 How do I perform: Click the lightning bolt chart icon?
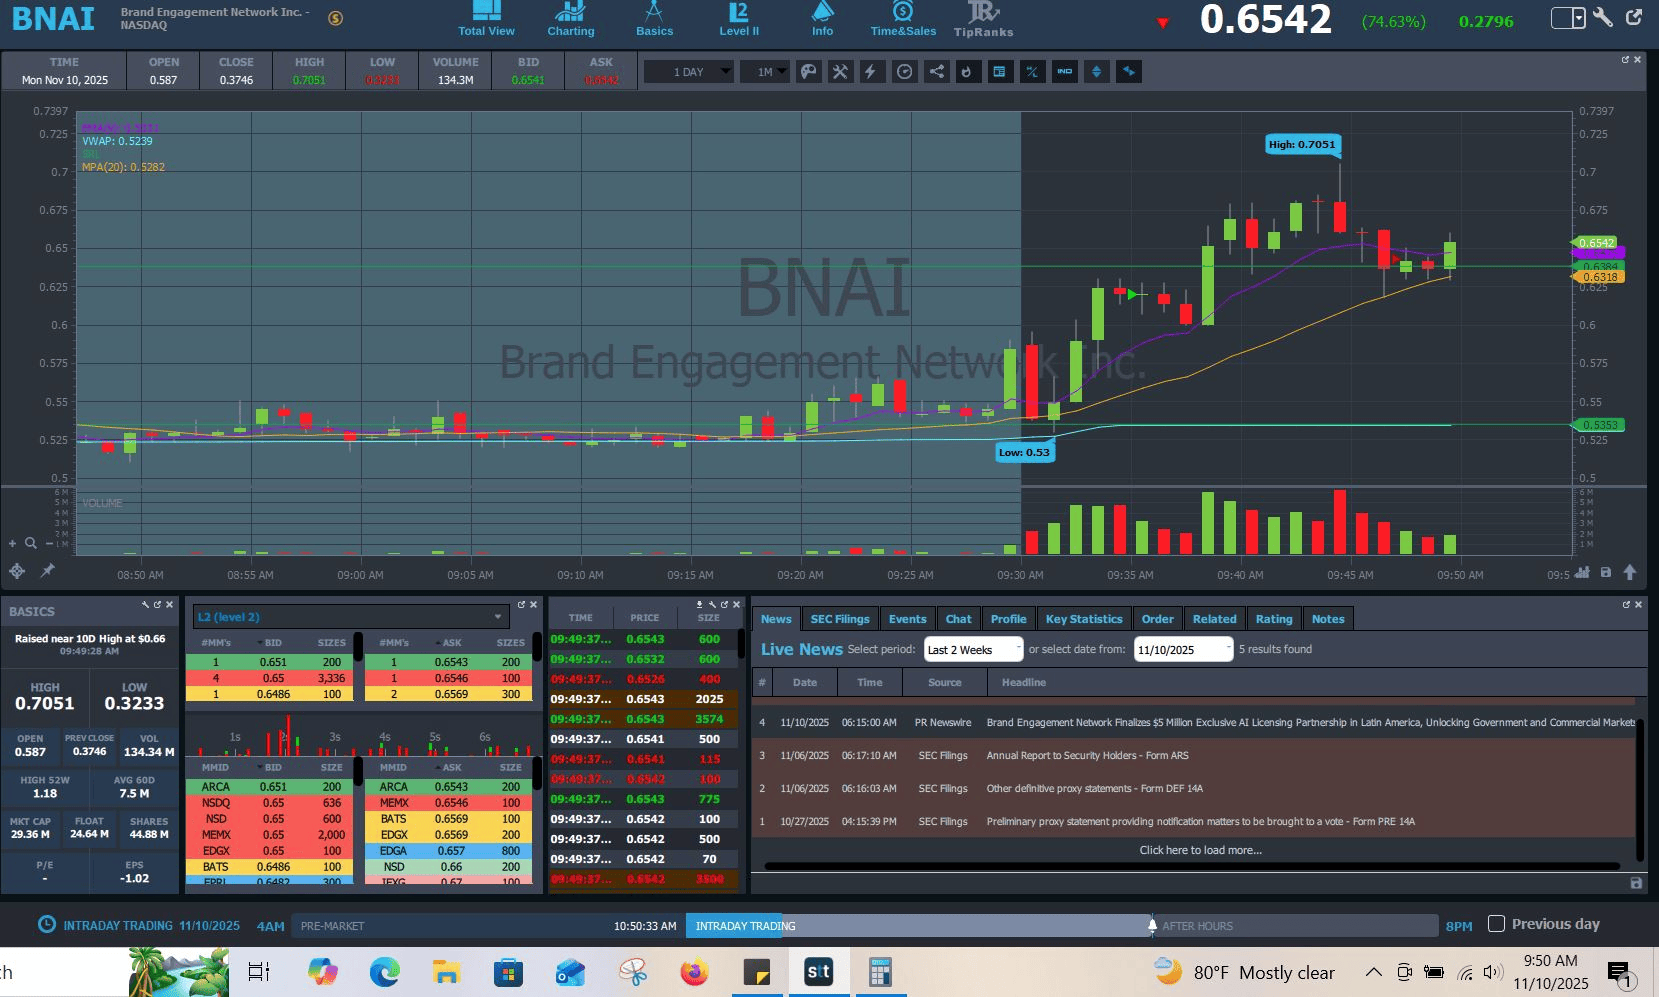[x=872, y=72]
